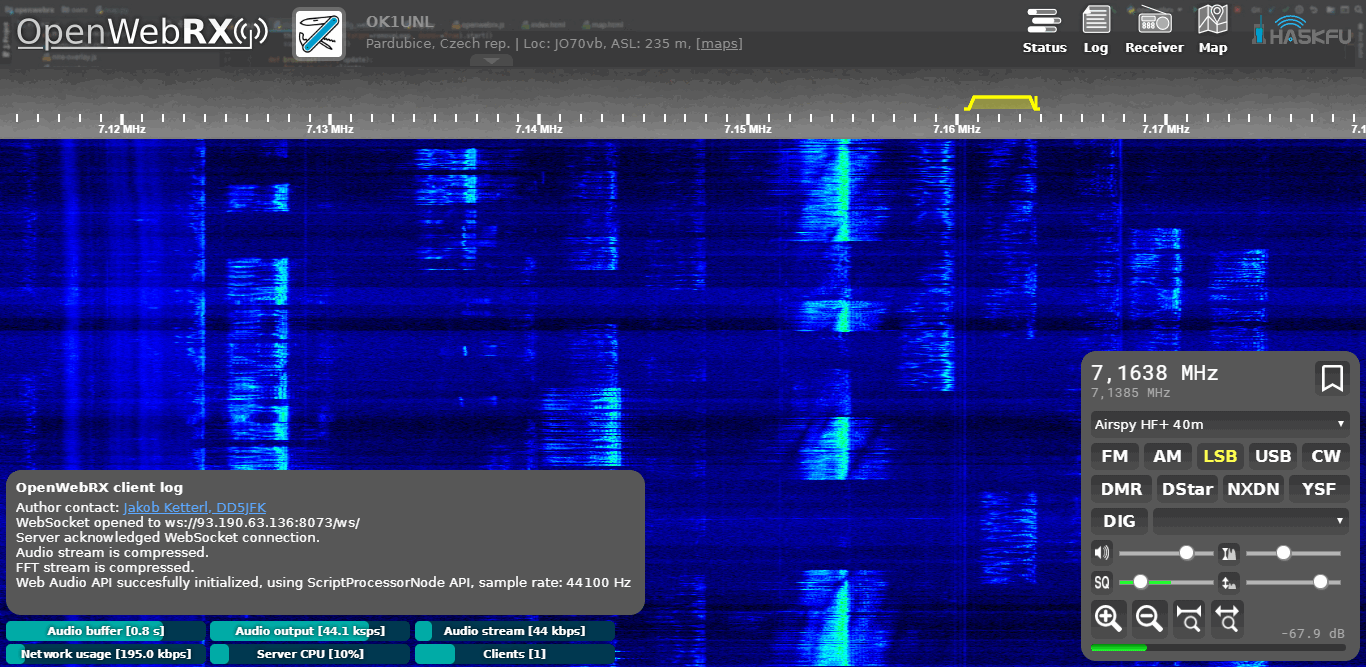Open the Airspy HF+ 40m profile dropdown
This screenshot has height=667, width=1366.
click(x=1220, y=424)
